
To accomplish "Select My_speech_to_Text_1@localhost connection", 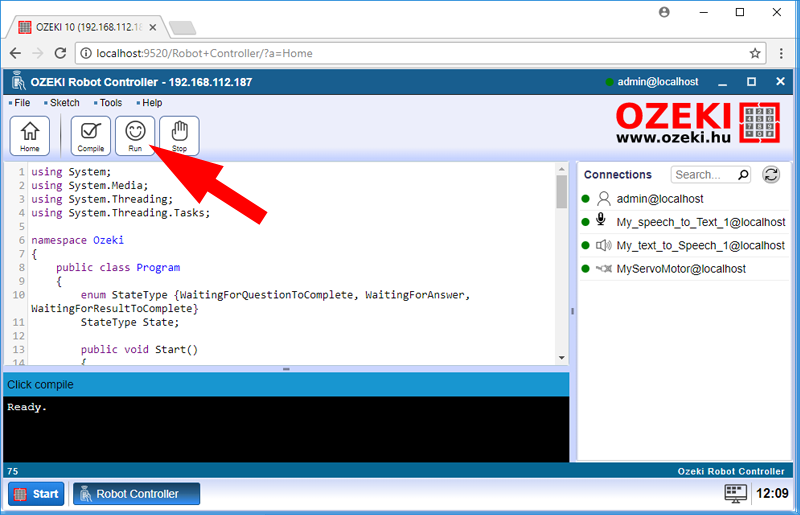I will [700, 222].
